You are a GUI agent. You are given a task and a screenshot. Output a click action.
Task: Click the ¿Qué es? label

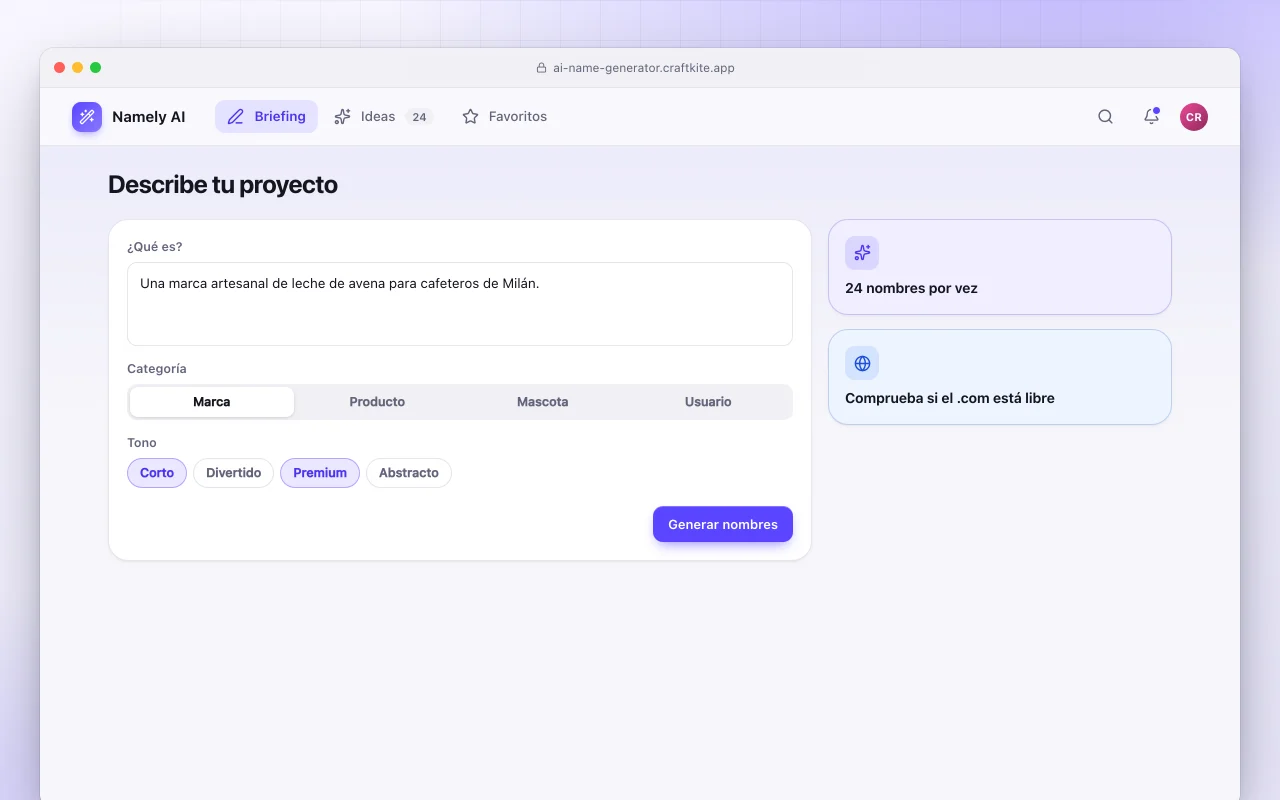[x=155, y=247]
